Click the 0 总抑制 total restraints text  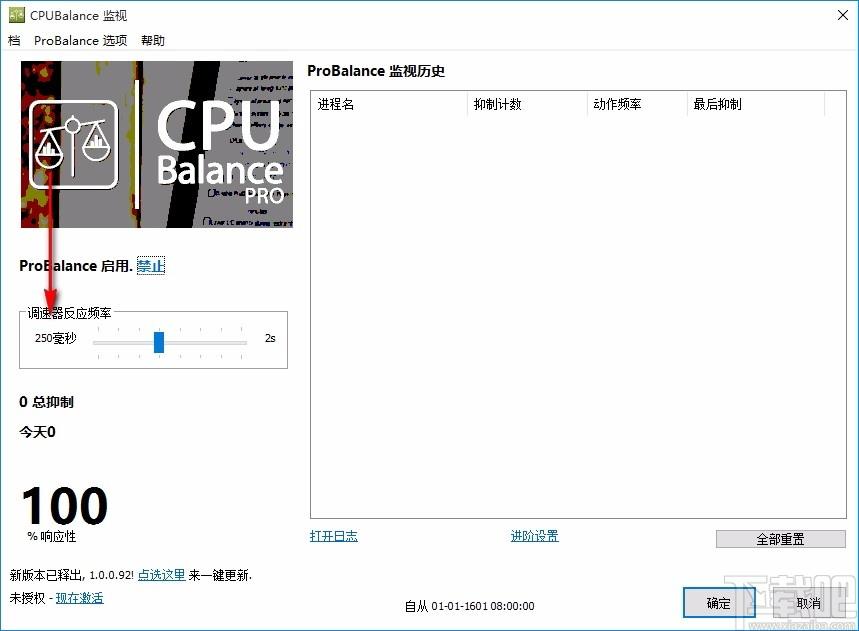click(47, 402)
